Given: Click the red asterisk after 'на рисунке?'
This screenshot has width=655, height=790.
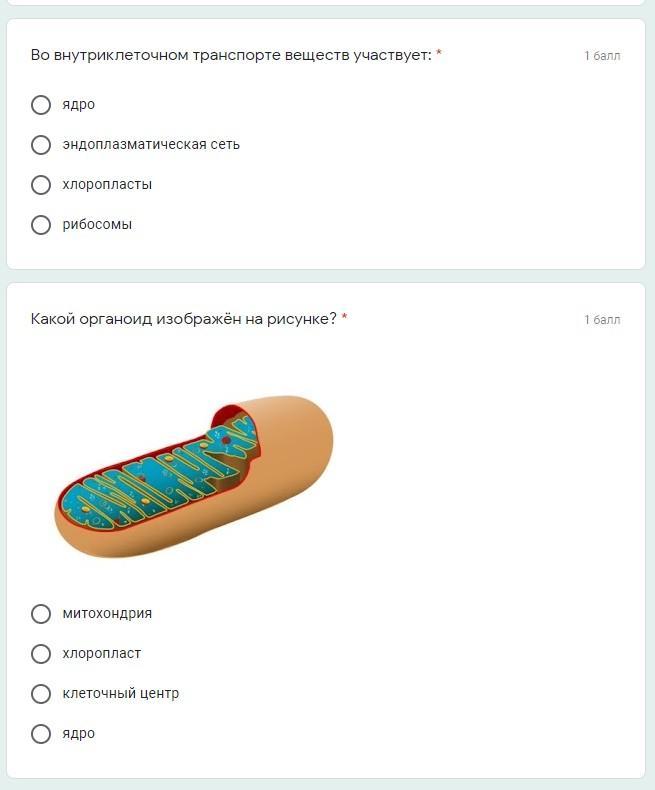Looking at the screenshot, I should pos(345,318).
